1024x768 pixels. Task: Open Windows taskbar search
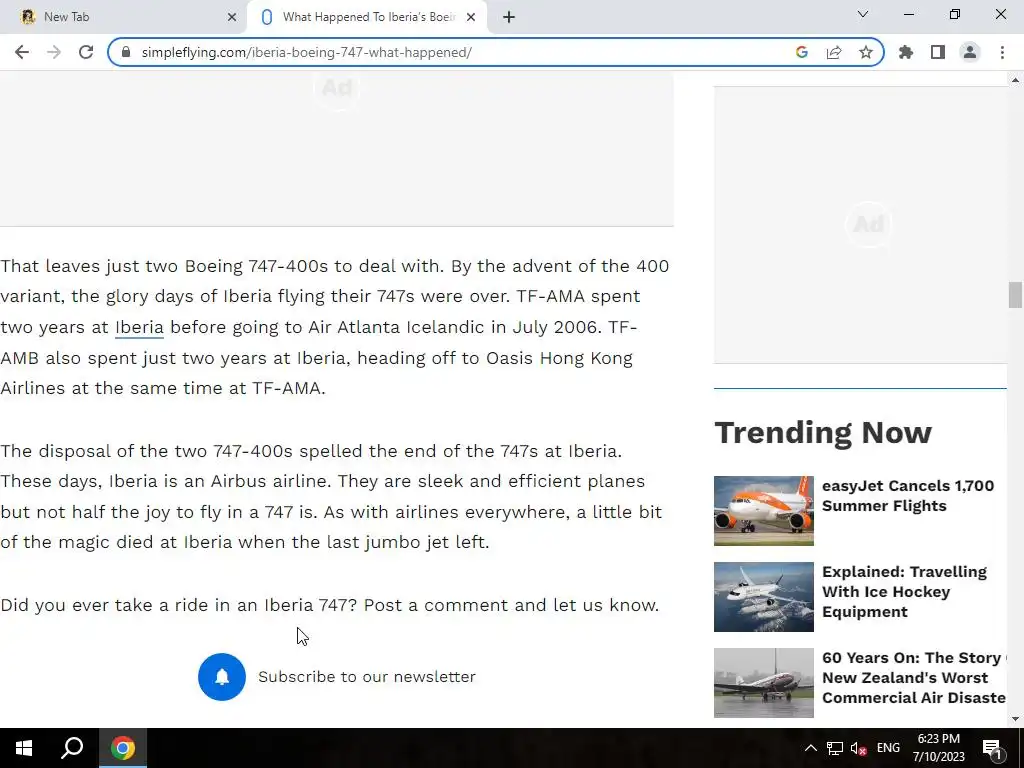tap(72, 748)
